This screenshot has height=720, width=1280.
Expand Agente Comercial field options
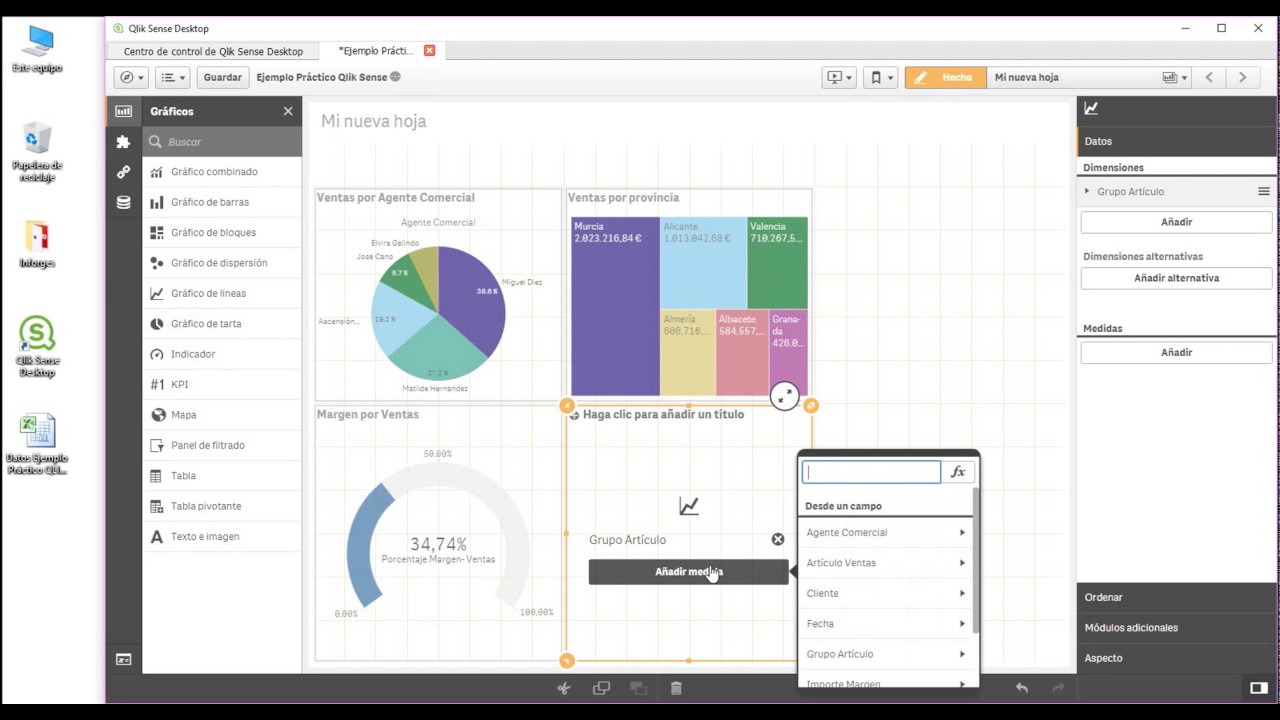tap(962, 532)
